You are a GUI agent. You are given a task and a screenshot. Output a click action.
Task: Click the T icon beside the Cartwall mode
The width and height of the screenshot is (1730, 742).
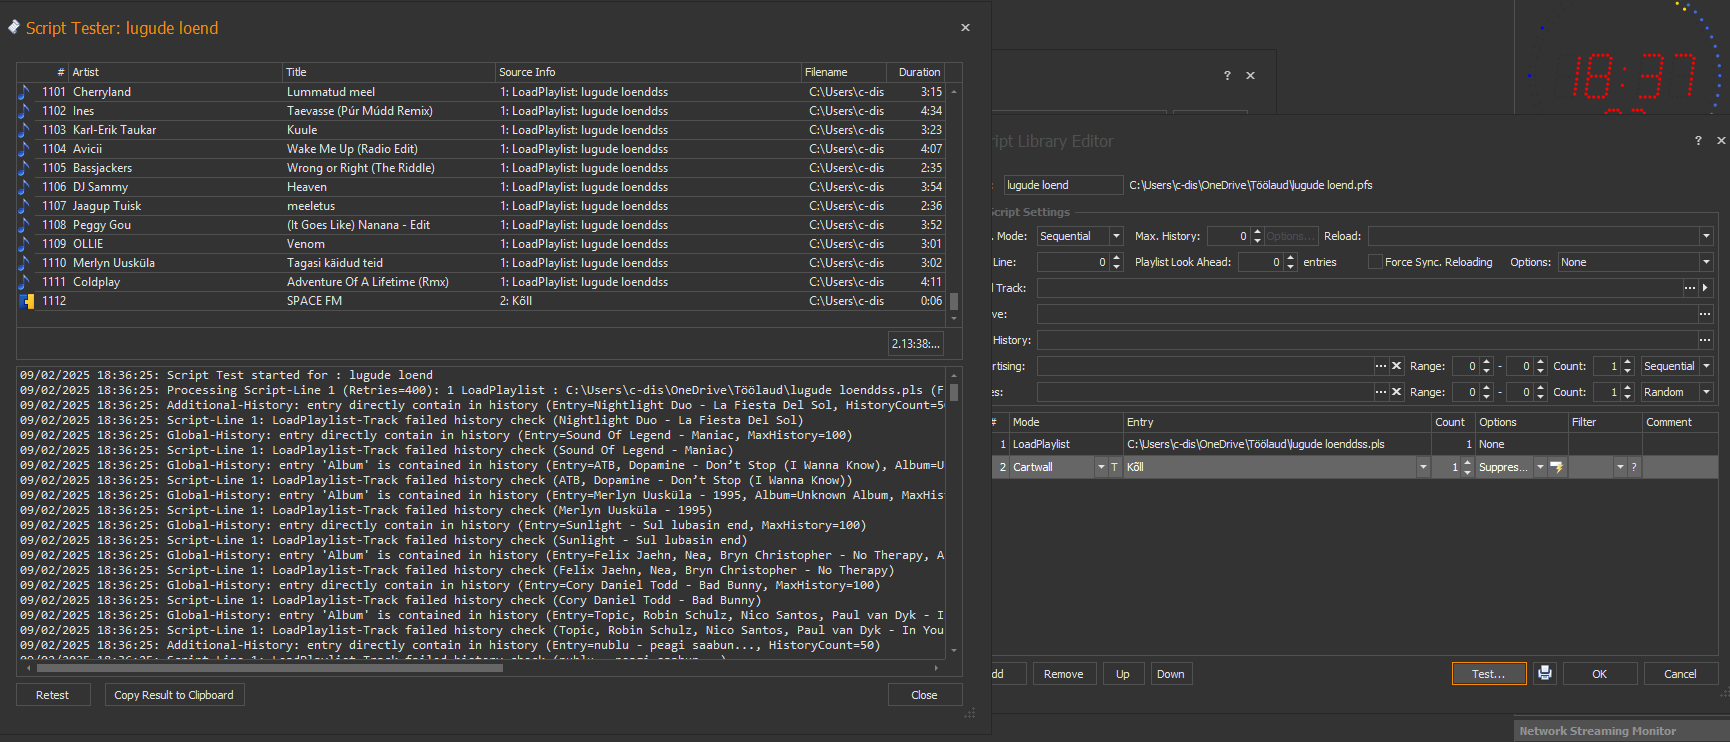1114,467
